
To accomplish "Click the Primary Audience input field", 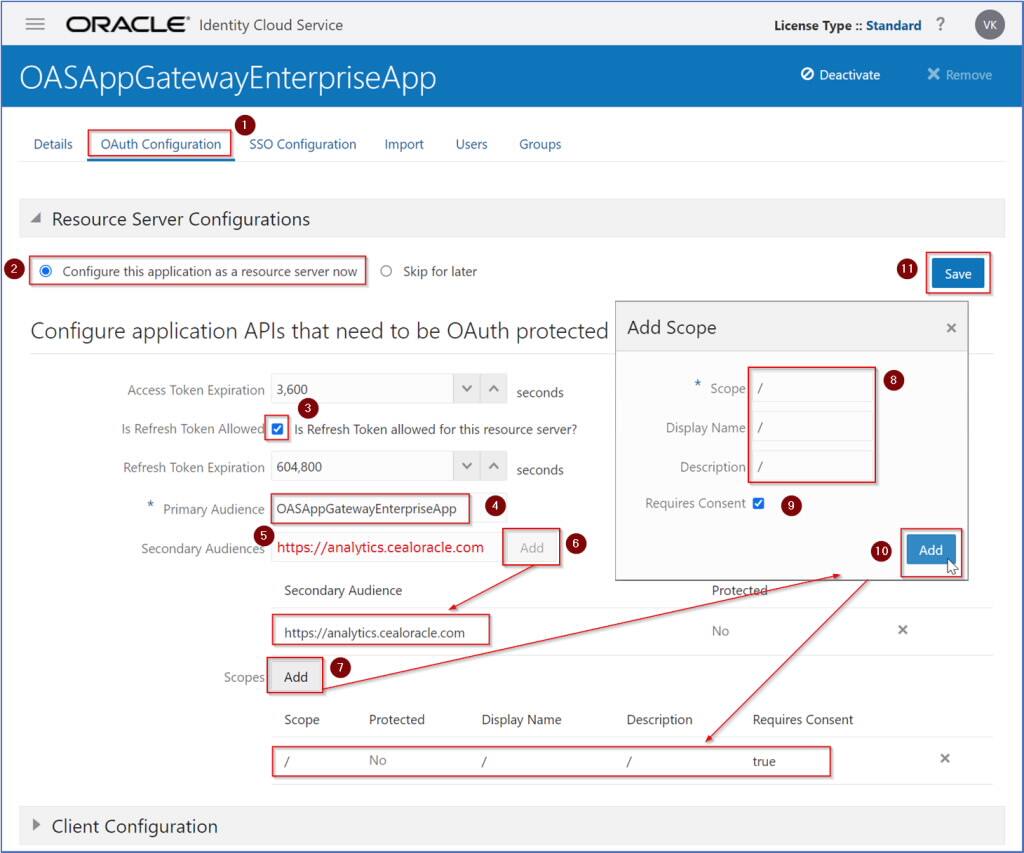I will coord(370,508).
